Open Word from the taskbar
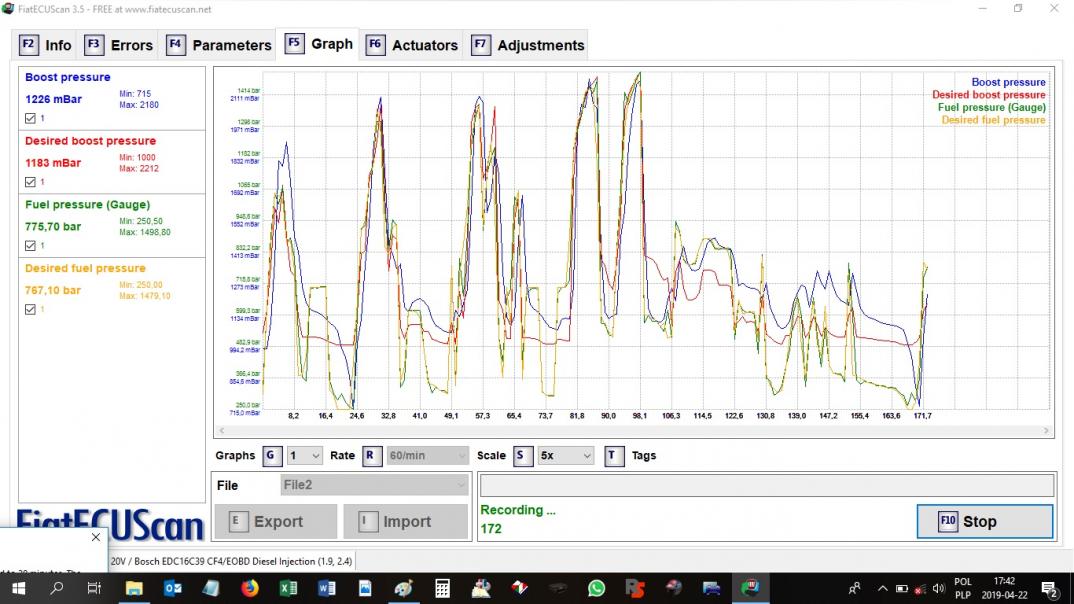 [x=327, y=588]
